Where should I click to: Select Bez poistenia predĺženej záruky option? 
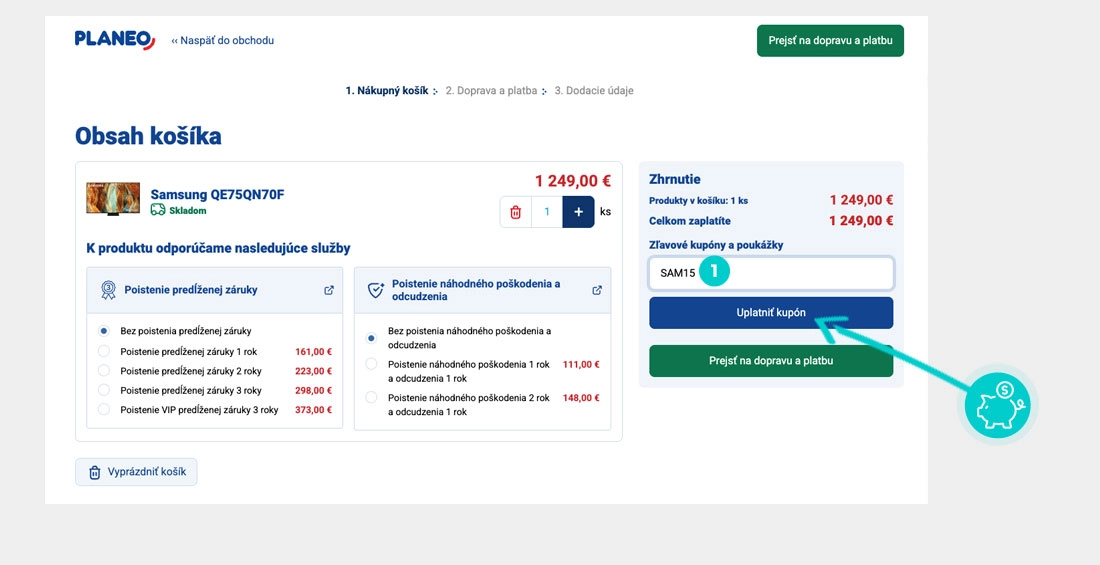click(x=104, y=331)
